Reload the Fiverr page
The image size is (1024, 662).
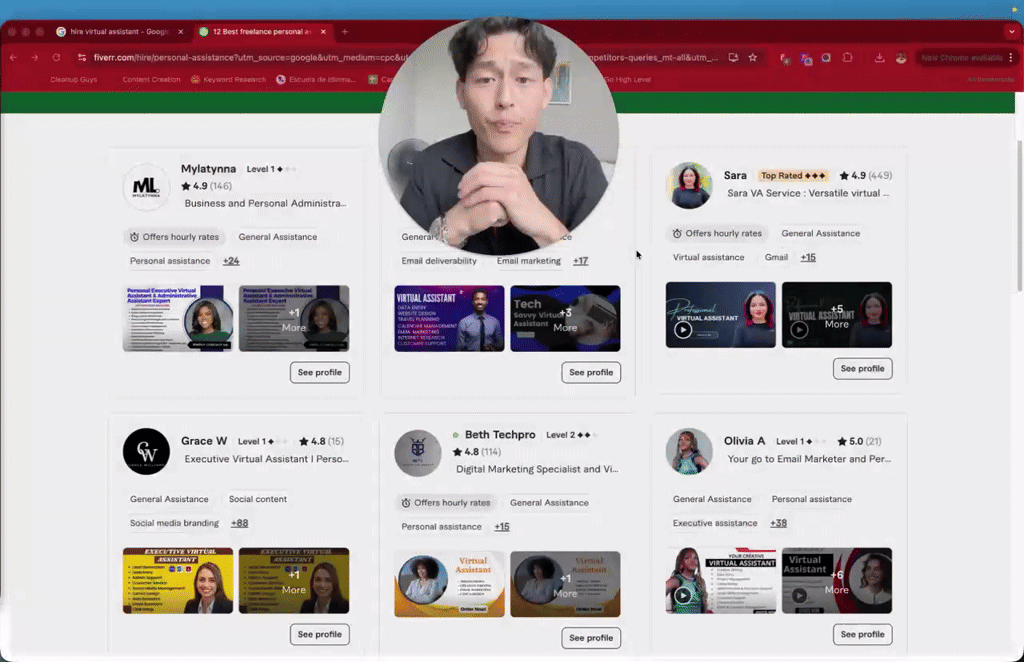pyautogui.click(x=56, y=57)
